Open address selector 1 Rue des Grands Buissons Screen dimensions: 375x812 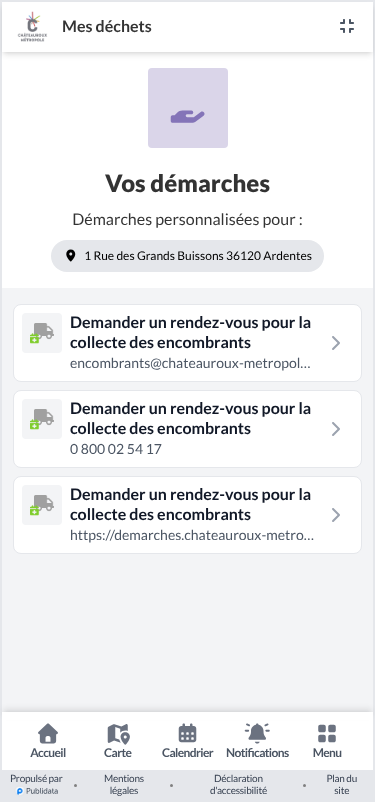(x=188, y=256)
